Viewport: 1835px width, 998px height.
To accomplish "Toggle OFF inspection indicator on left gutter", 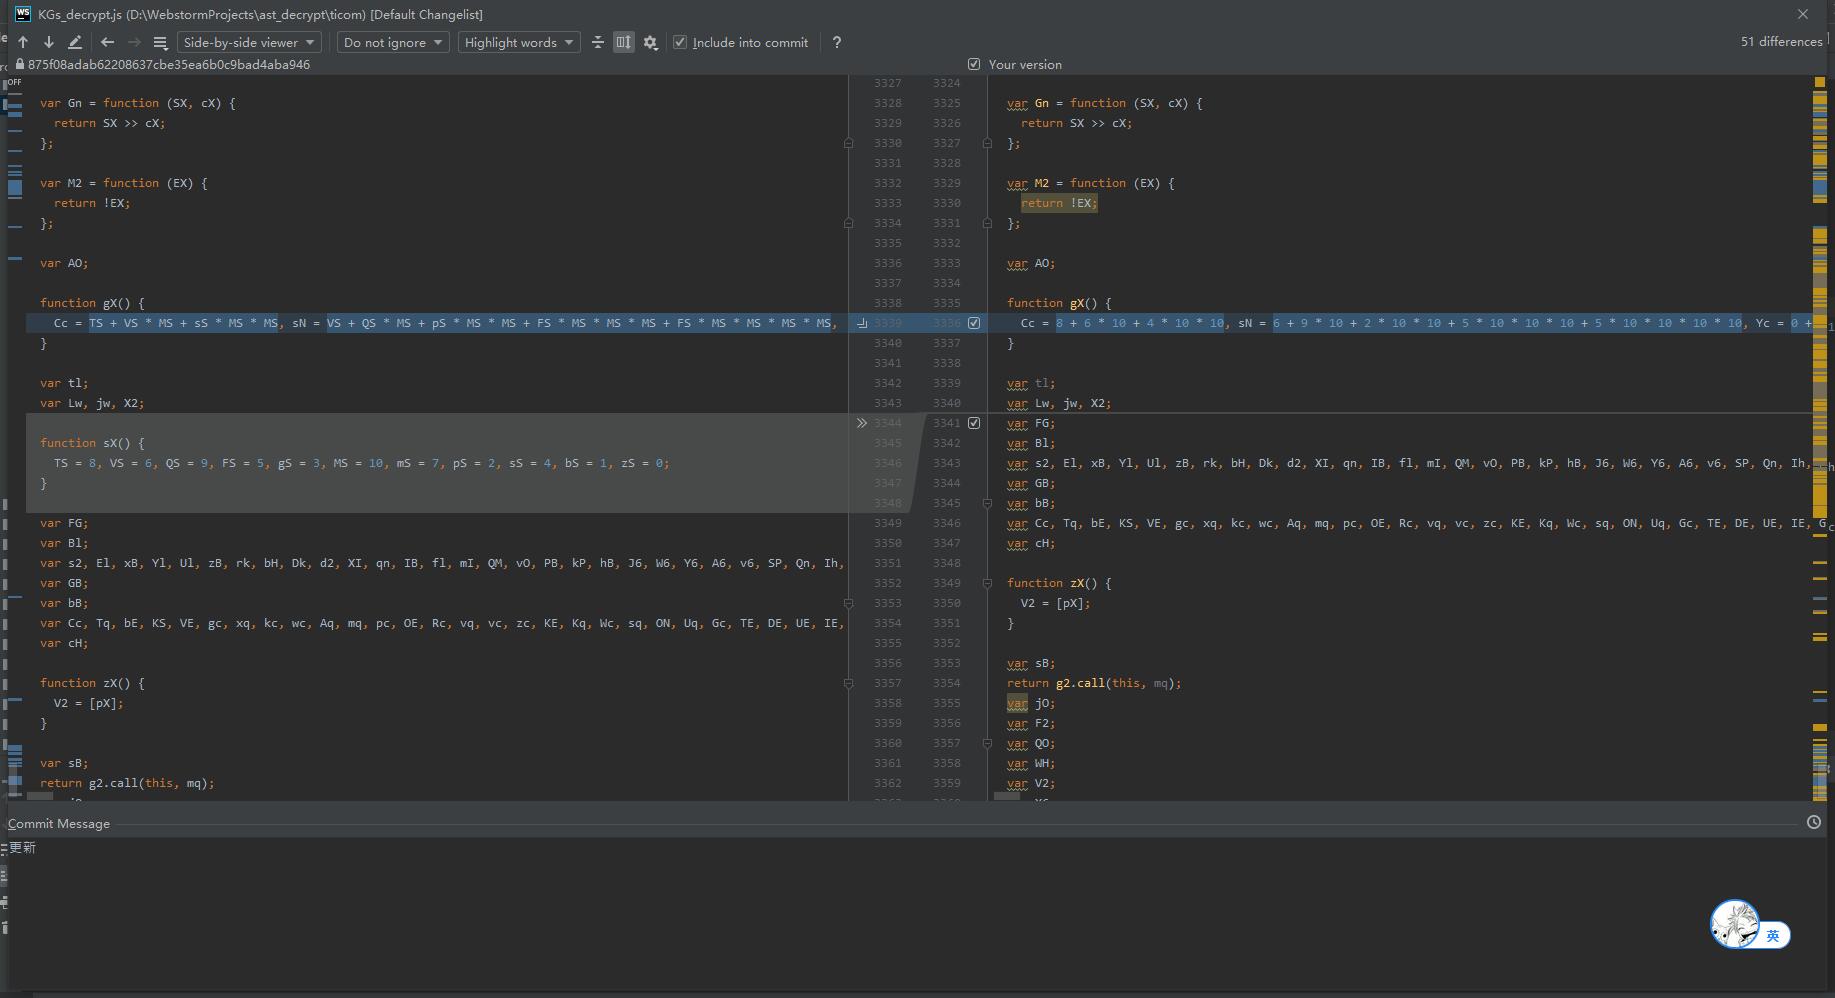I will 14,82.
